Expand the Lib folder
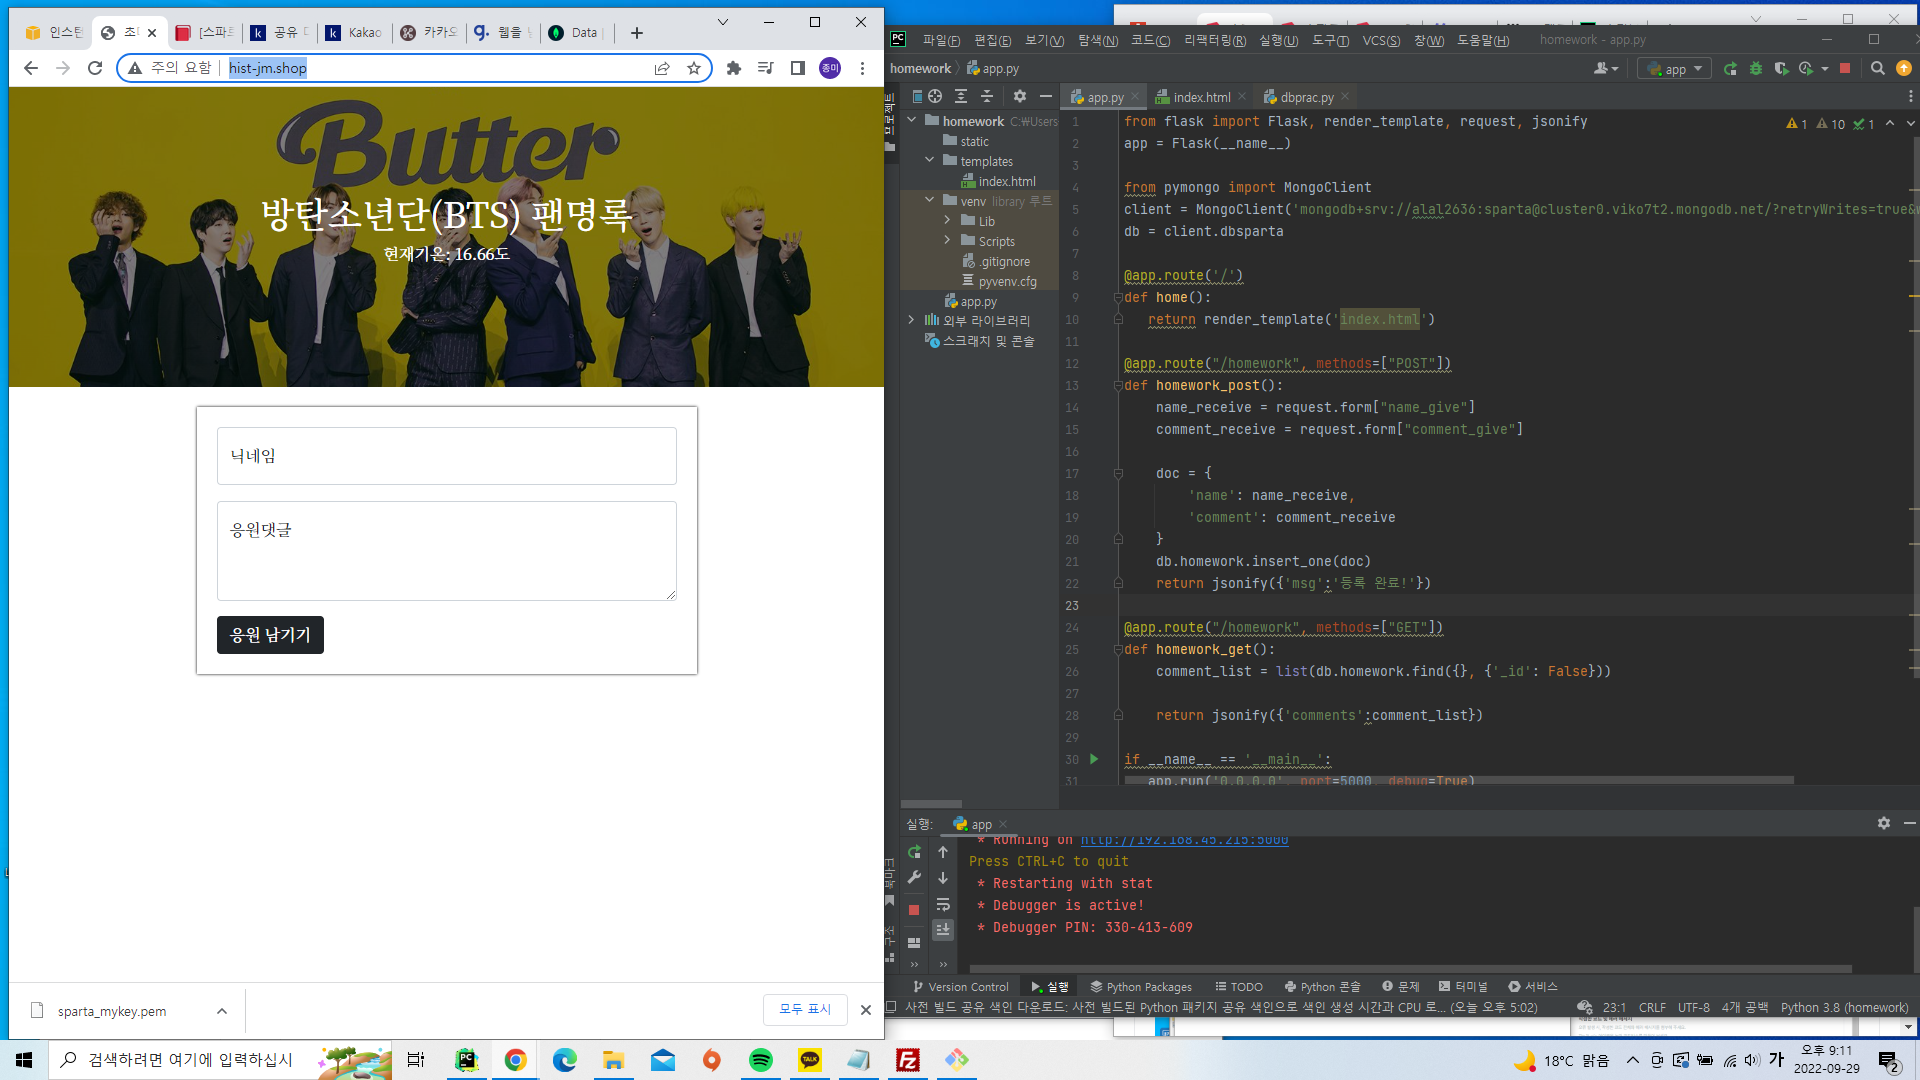Screen dimensions: 1920x1080 [x=948, y=221]
